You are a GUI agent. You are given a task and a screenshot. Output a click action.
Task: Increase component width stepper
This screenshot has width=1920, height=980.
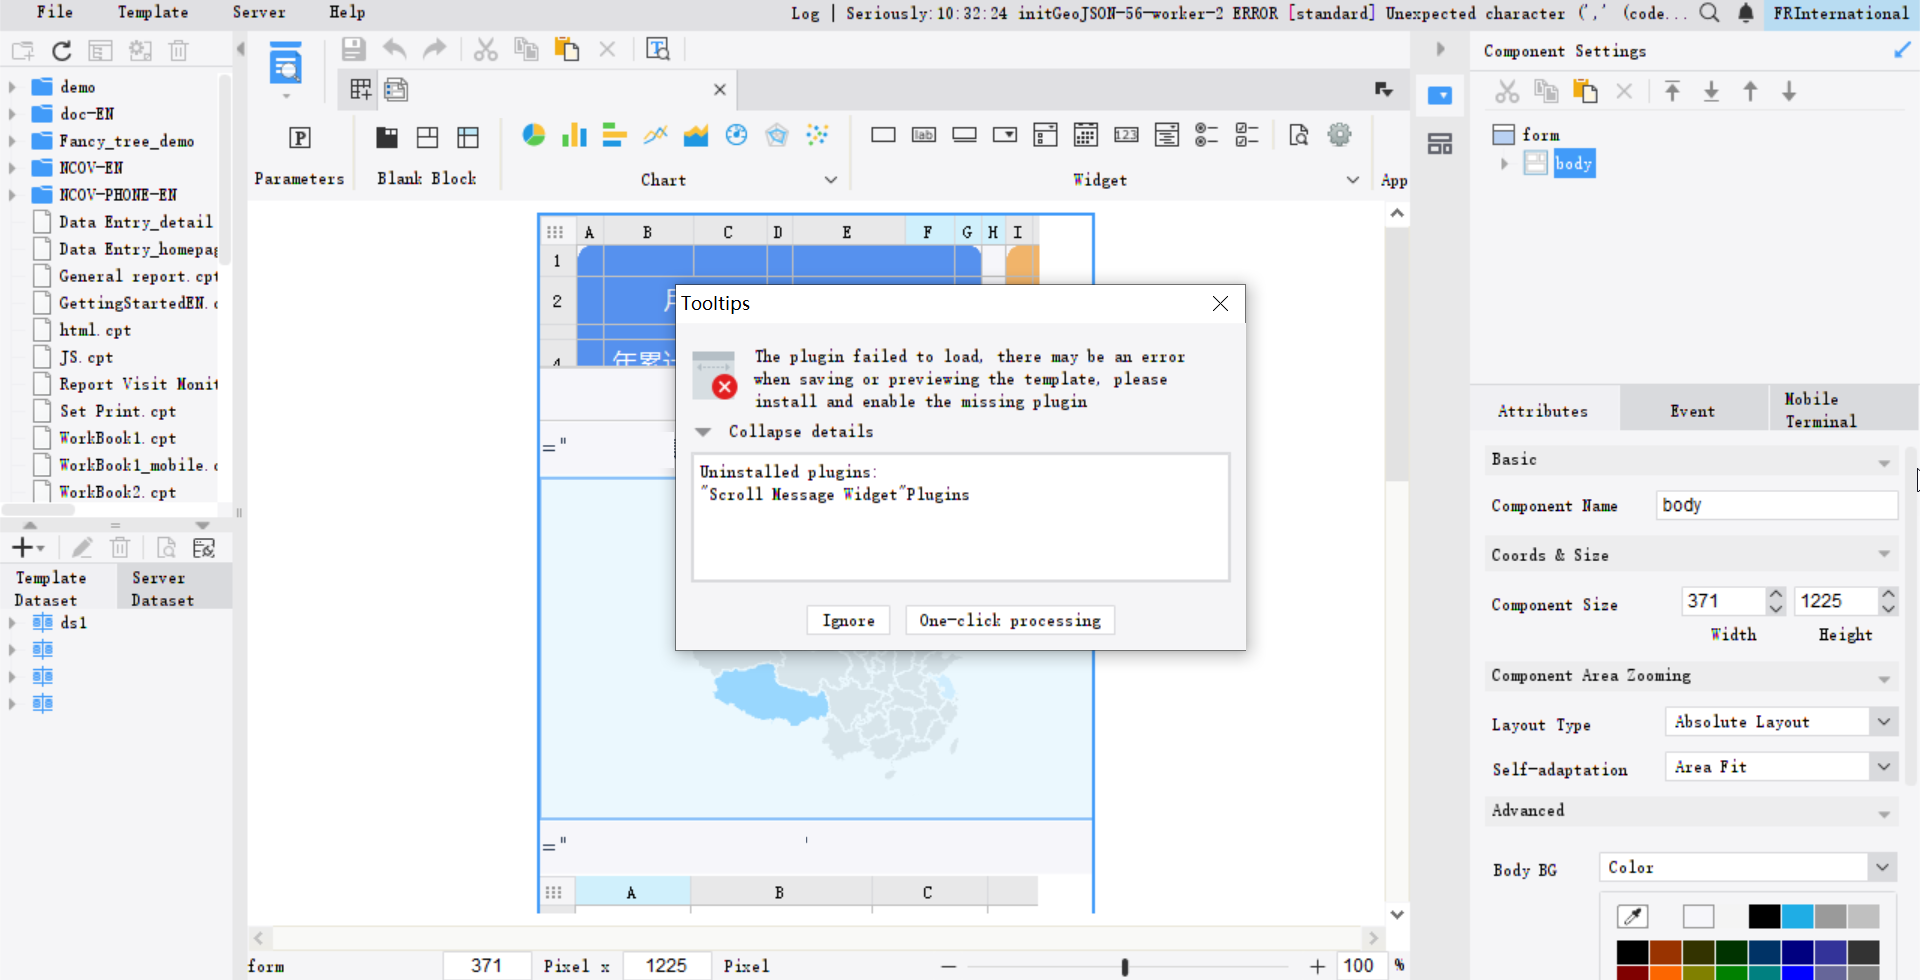tap(1776, 594)
